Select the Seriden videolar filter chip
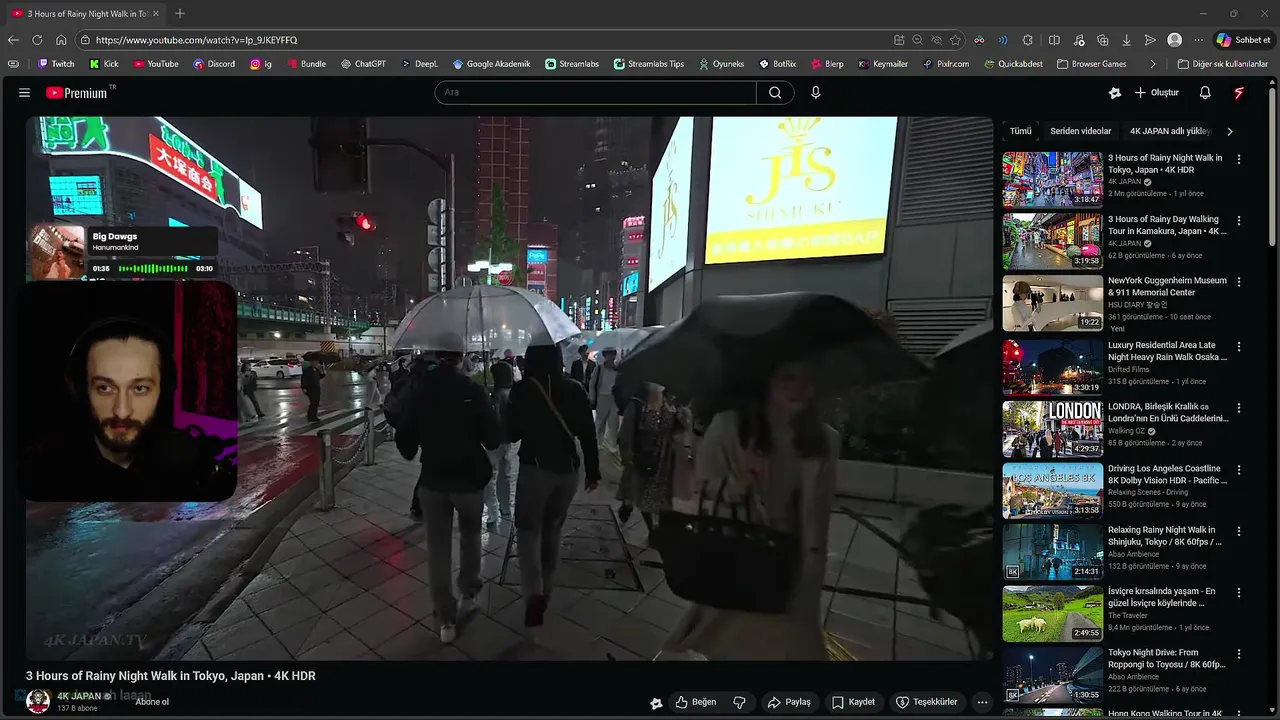Image resolution: width=1280 pixels, height=720 pixels. coord(1080,131)
